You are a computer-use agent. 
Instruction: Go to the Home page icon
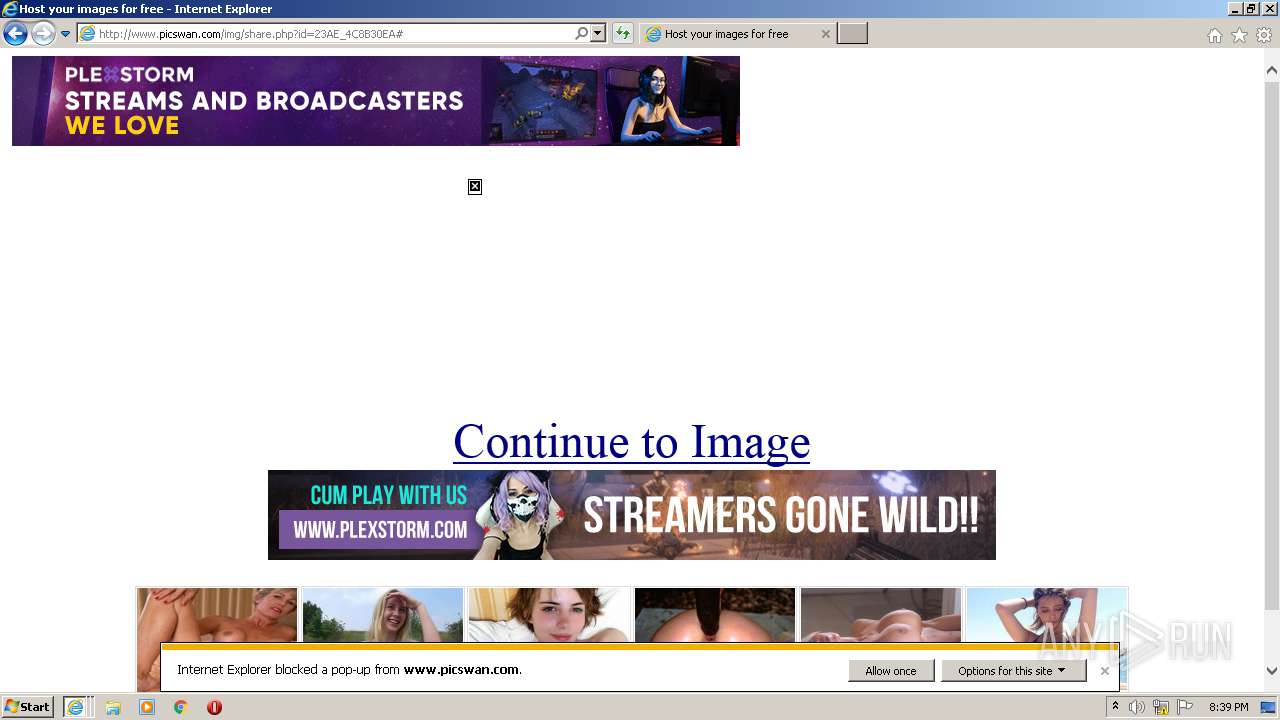click(x=1214, y=35)
